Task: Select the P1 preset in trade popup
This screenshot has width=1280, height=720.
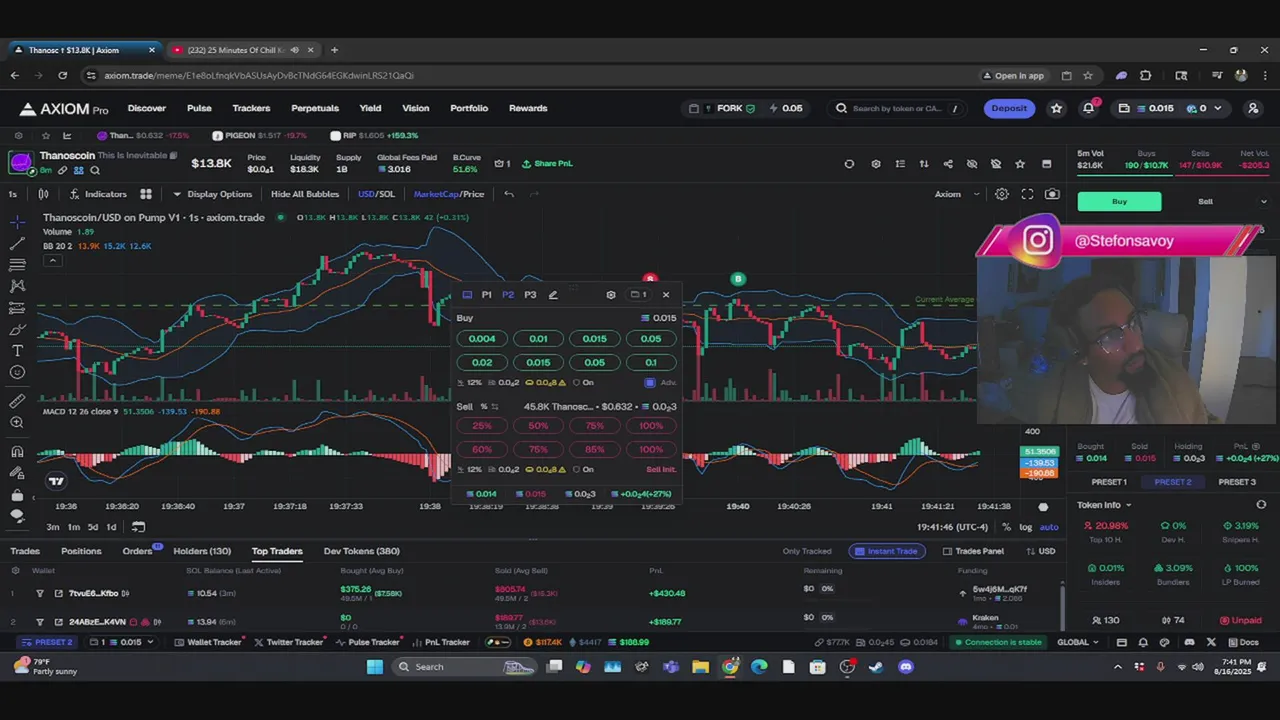Action: point(486,295)
